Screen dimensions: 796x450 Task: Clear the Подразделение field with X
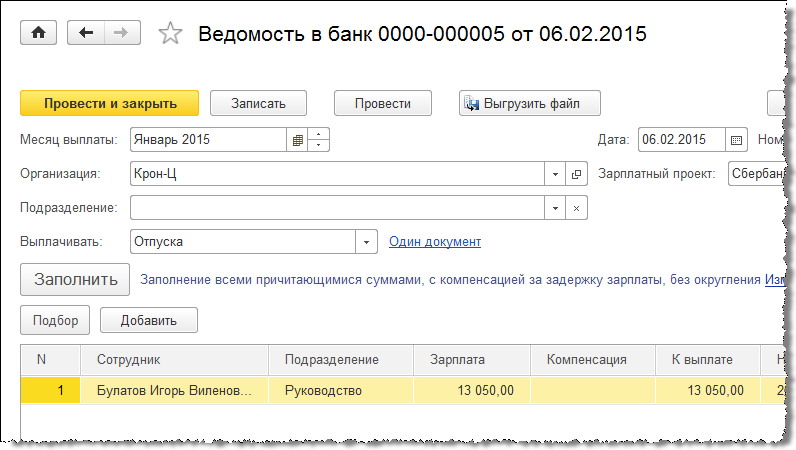[576, 208]
